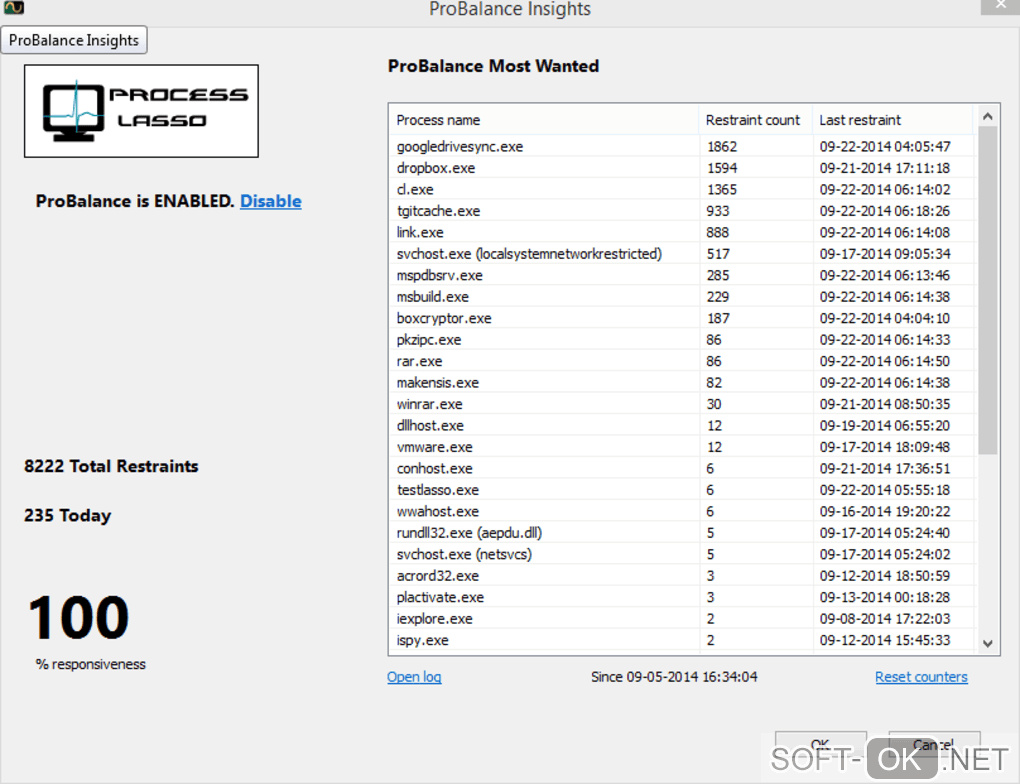Select the winrar.exe row
Viewport: 1020px width, 784px height.
pyautogui.click(x=682, y=404)
